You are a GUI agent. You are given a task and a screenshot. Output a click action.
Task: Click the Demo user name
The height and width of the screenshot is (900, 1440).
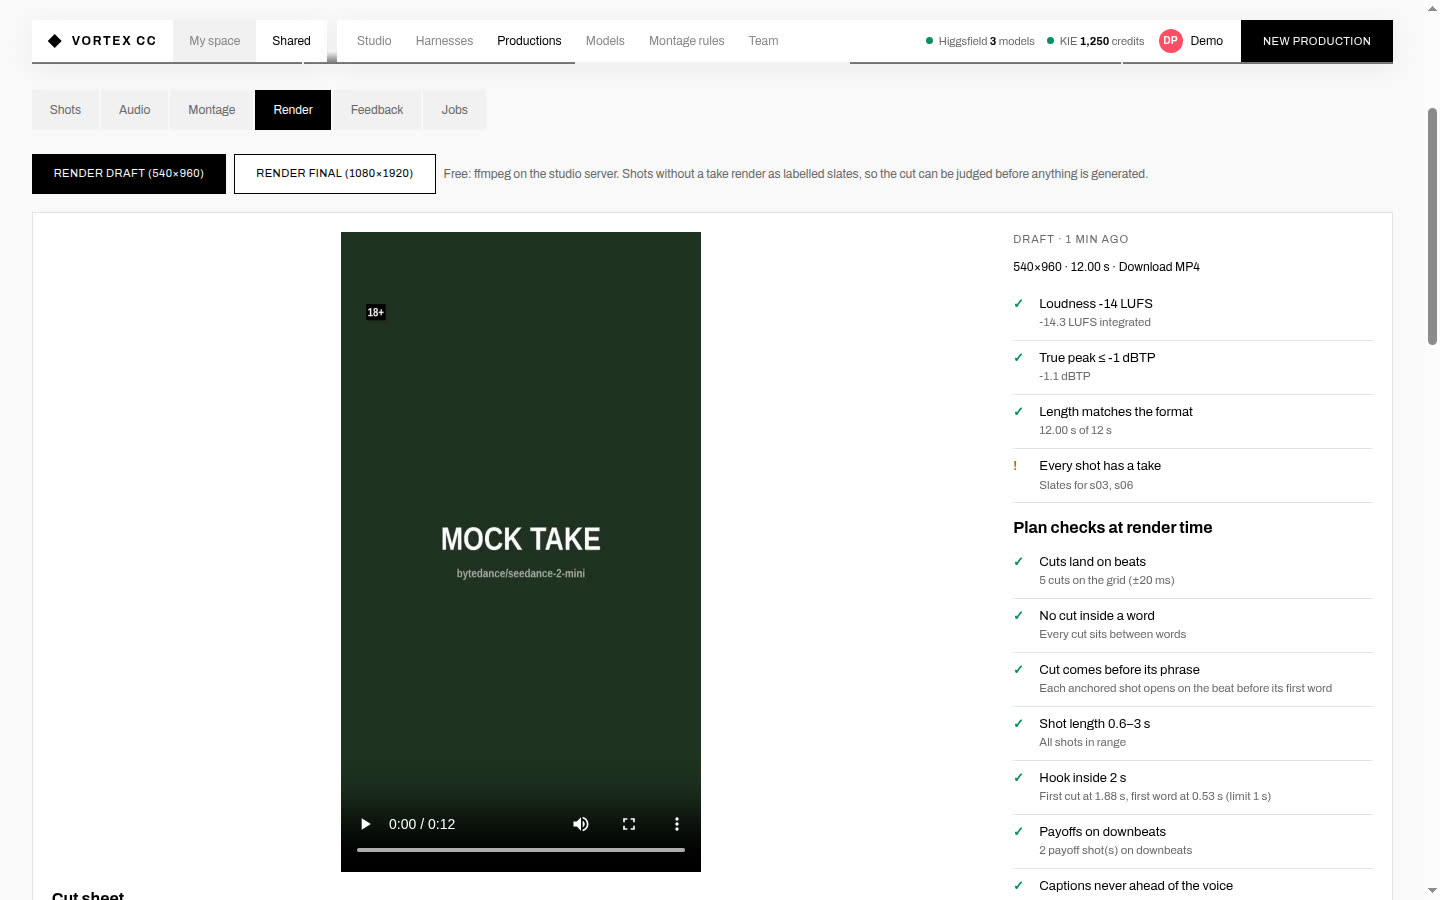[1206, 41]
